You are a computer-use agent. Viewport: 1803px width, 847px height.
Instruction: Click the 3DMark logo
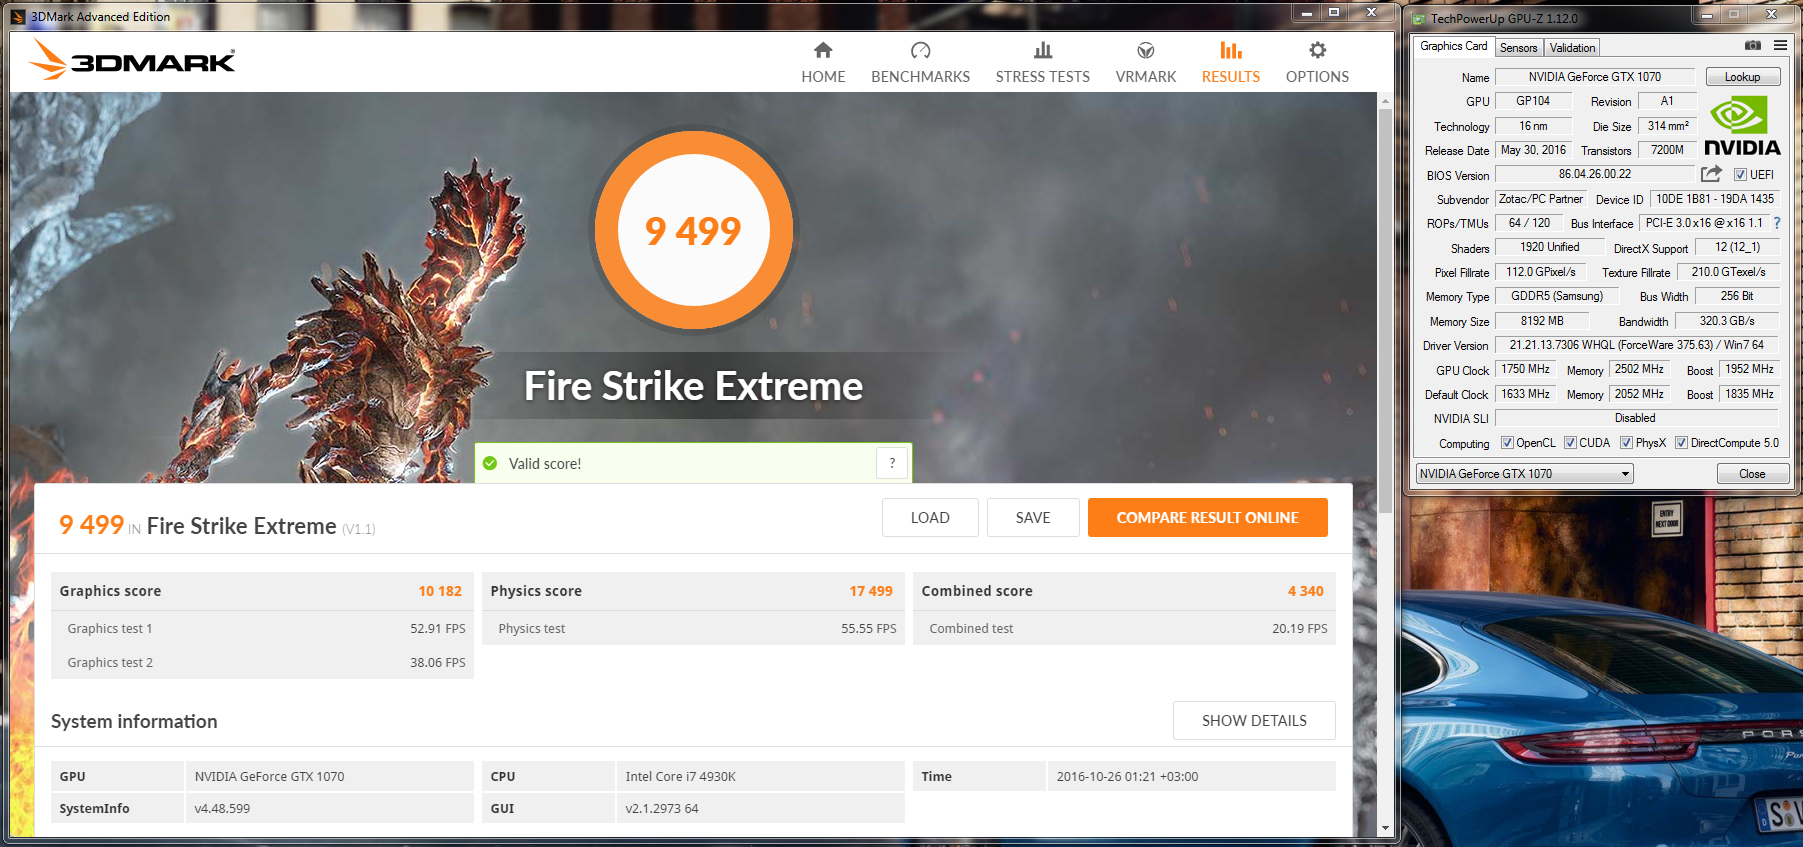point(133,60)
